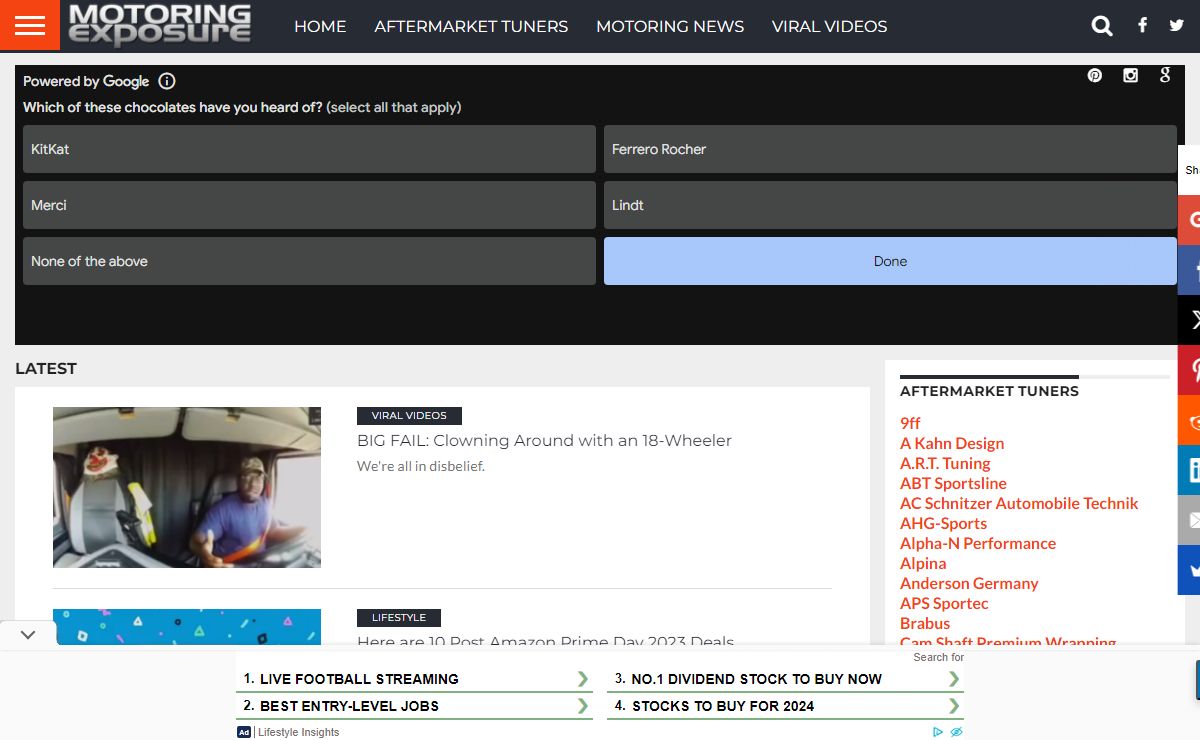The image size is (1200, 740).
Task: Open the Google Plus icon under header
Action: [x=1165, y=75]
